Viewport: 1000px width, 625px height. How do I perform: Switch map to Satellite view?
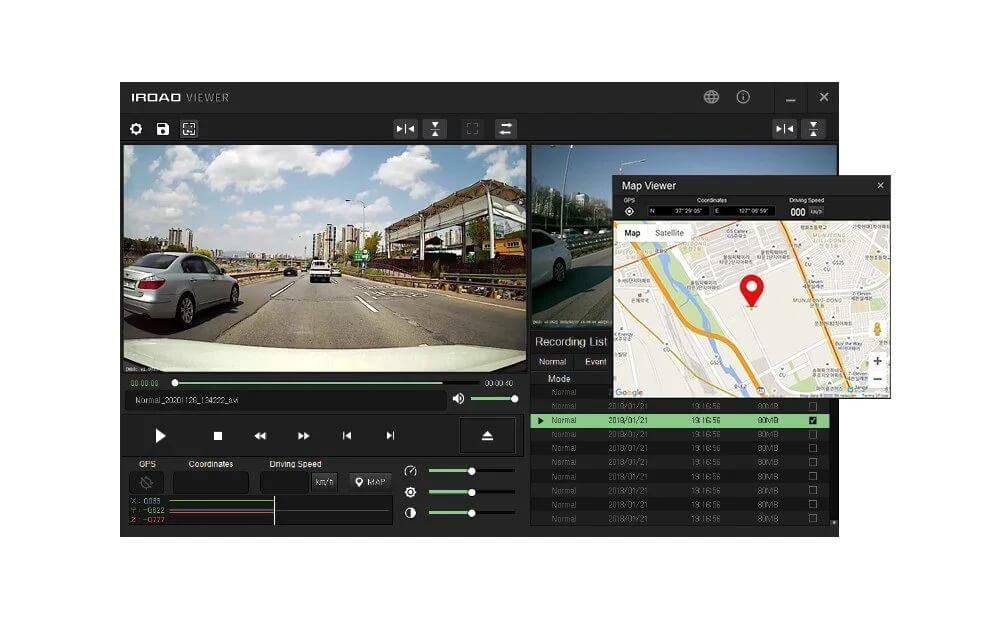coord(669,233)
